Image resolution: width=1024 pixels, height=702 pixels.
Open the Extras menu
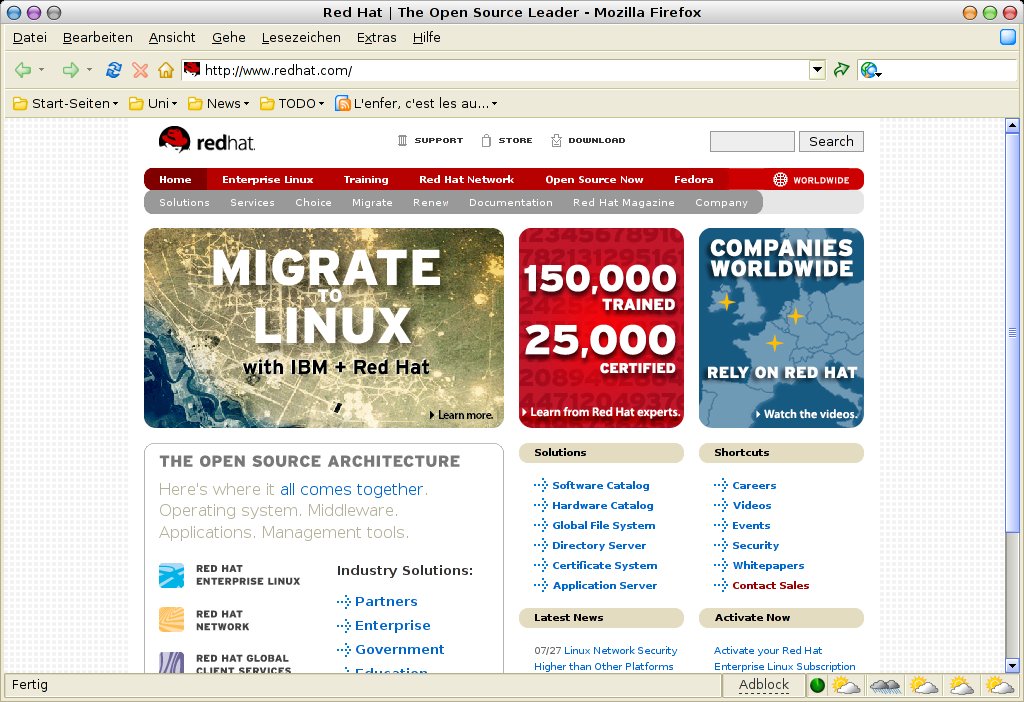coord(376,38)
